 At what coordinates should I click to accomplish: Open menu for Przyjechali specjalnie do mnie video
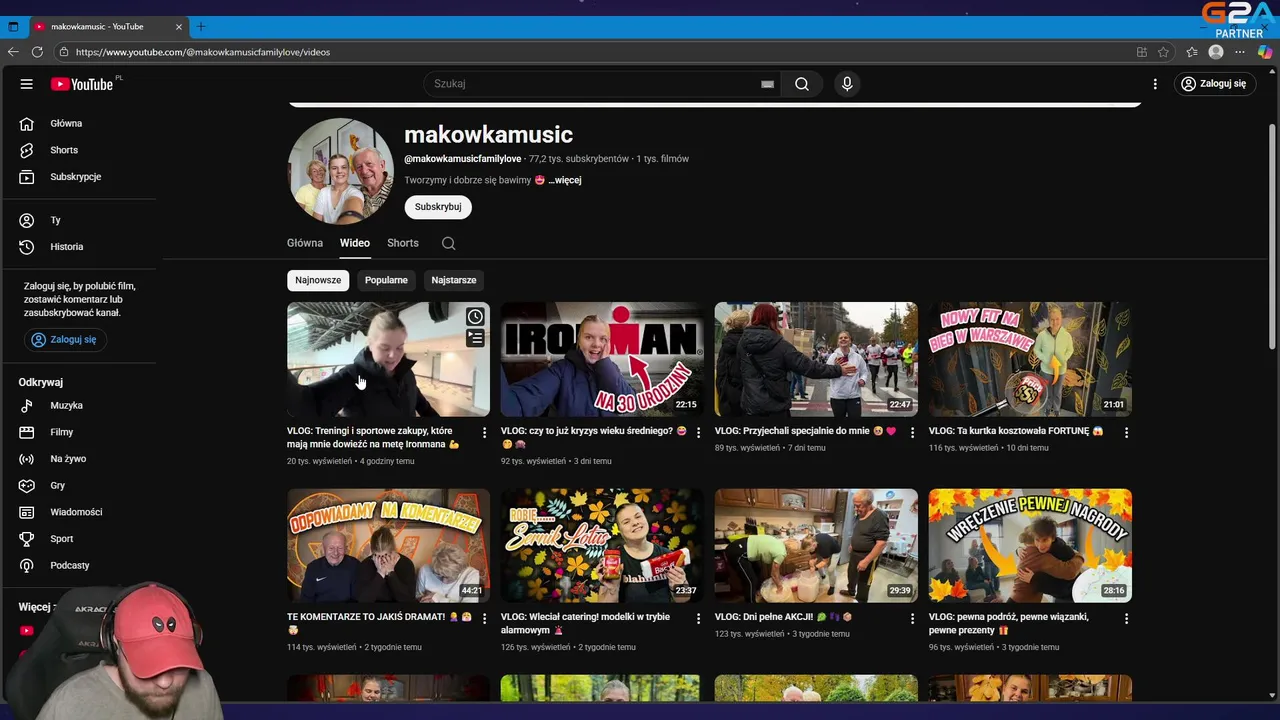tap(912, 433)
